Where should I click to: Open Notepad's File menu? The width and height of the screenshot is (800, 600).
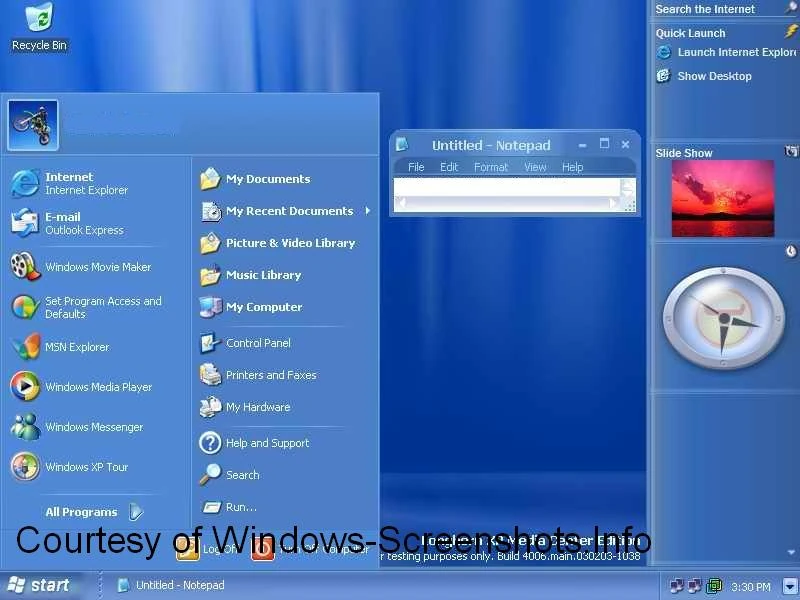[x=416, y=167]
